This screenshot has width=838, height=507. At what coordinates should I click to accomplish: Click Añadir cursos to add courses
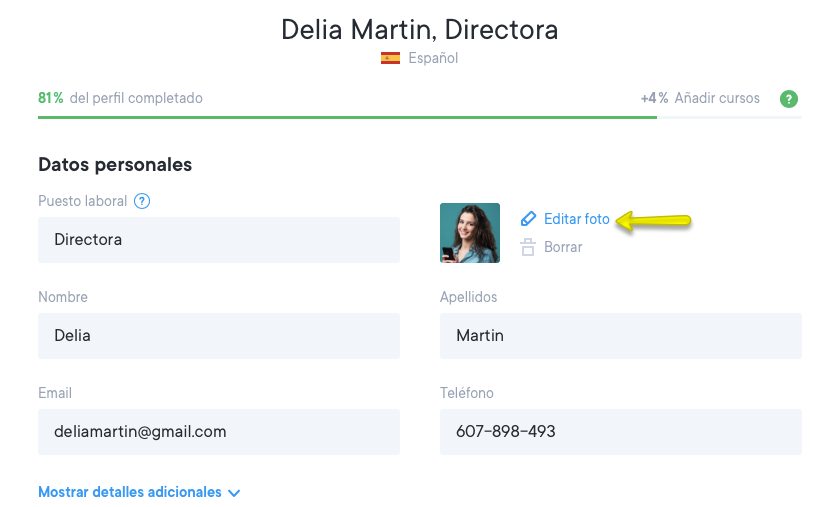tap(716, 99)
